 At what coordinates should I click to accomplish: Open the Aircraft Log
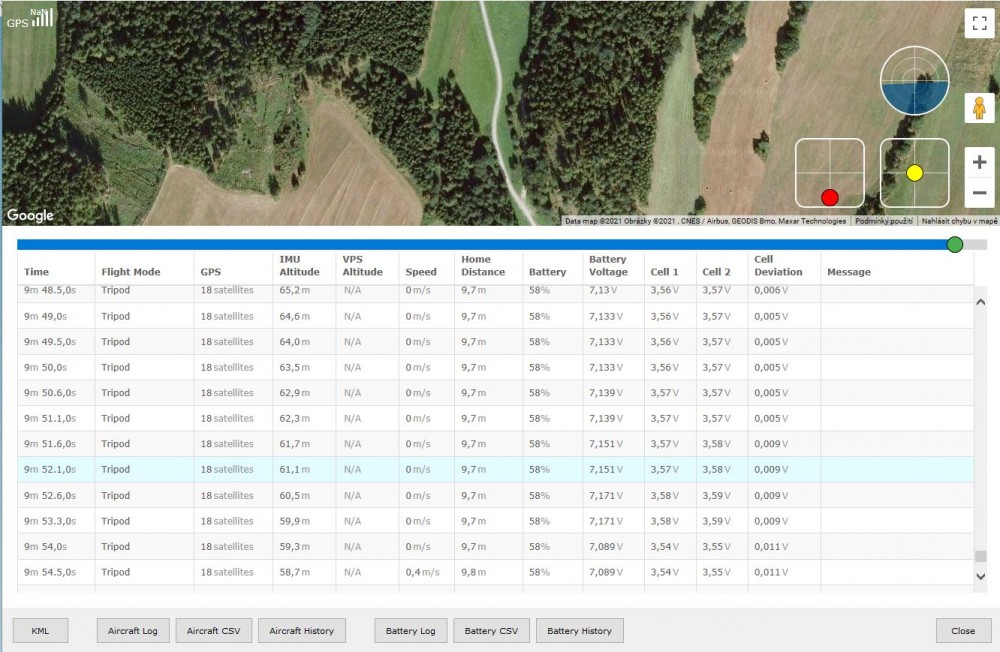(x=133, y=631)
